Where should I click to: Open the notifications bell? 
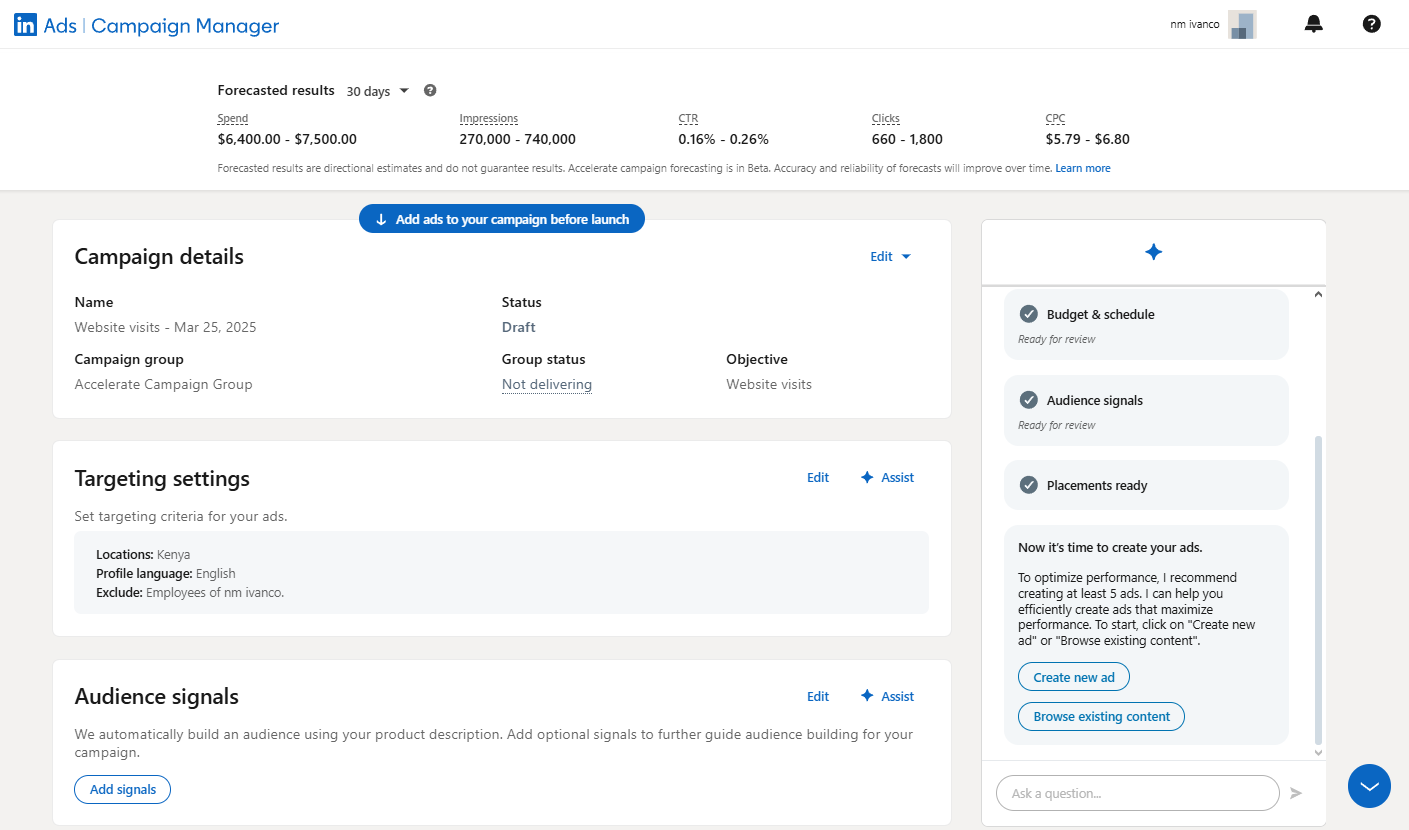1314,24
